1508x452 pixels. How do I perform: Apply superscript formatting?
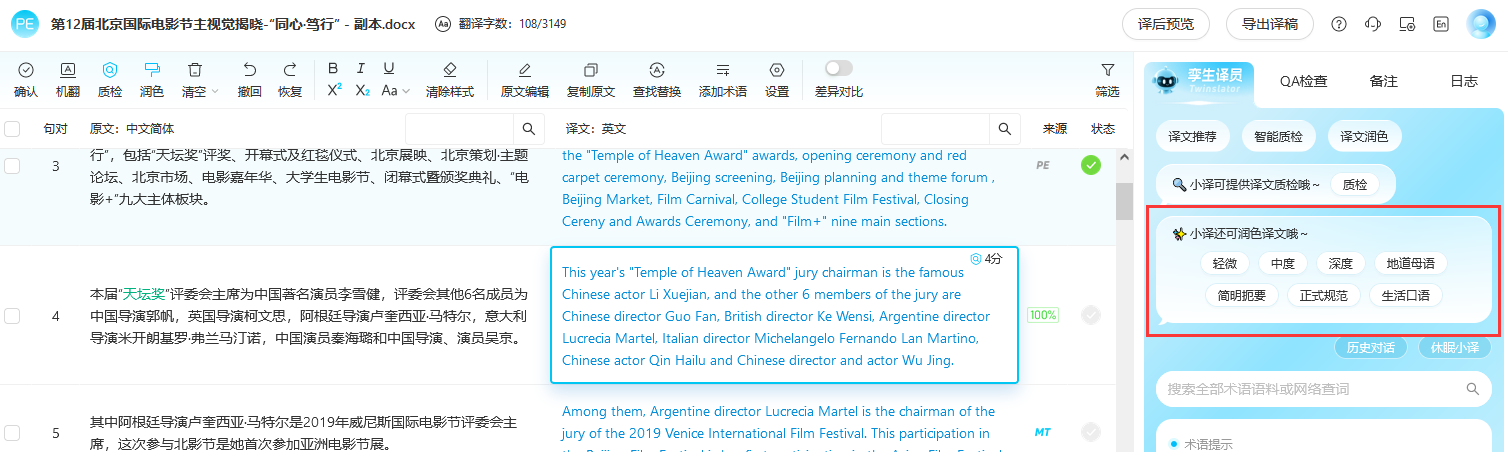pos(334,90)
